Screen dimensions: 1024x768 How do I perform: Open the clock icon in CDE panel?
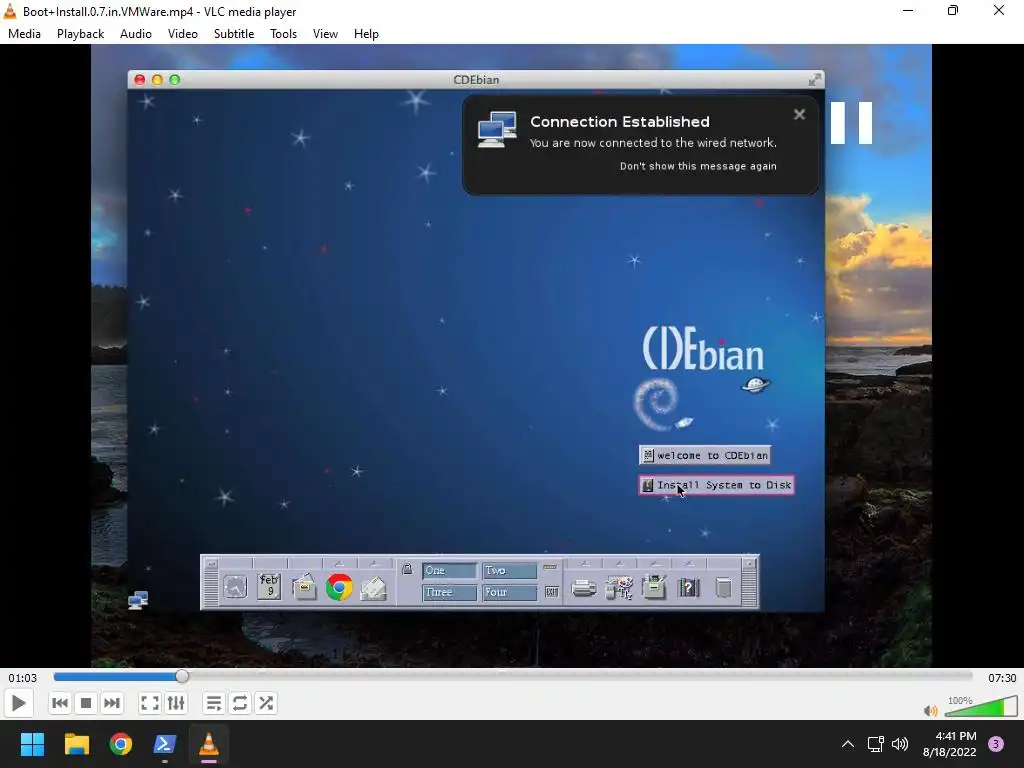pos(235,587)
